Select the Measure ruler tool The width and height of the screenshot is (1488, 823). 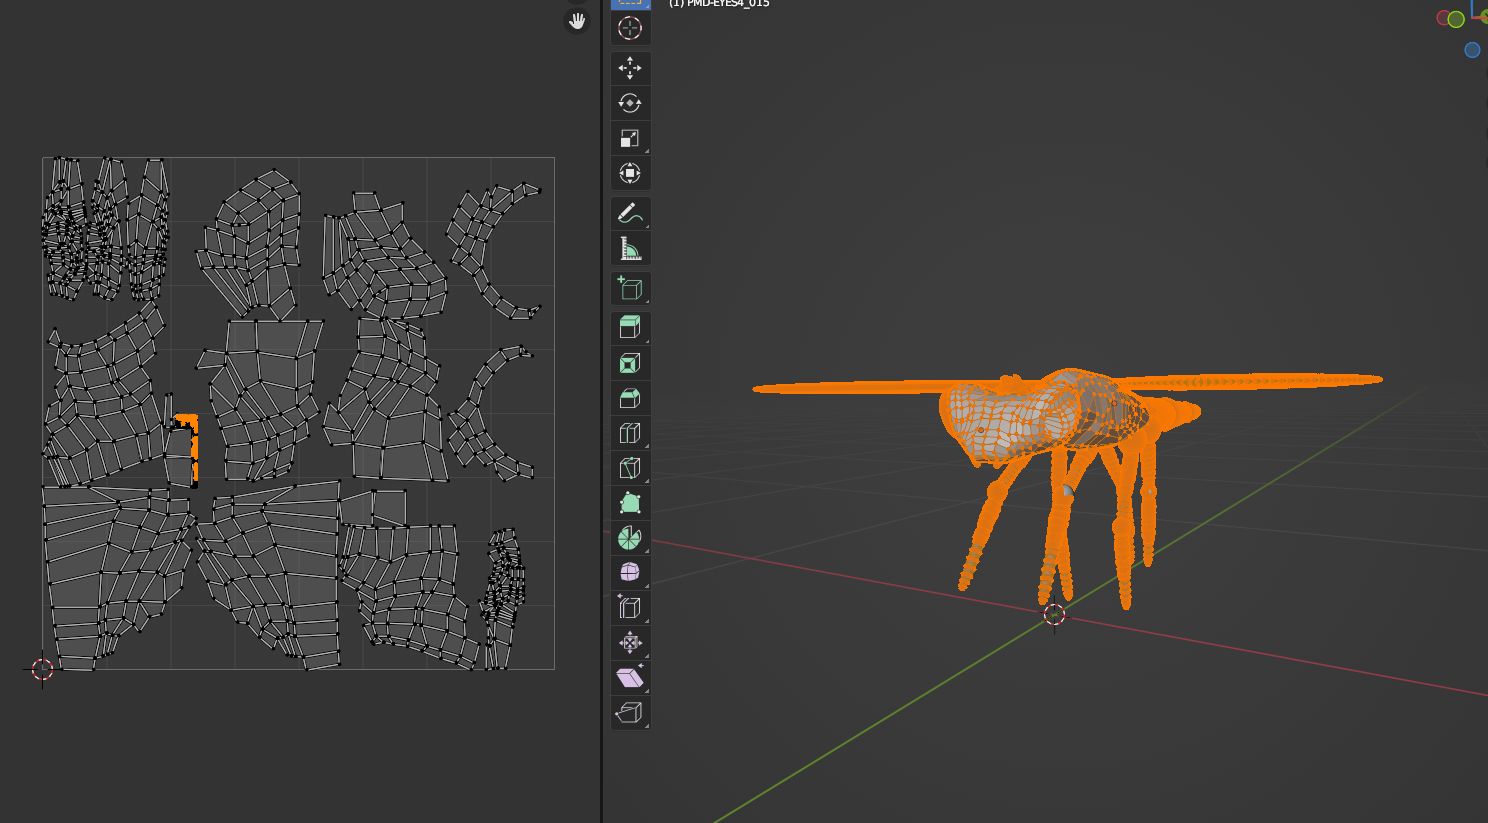click(630, 248)
